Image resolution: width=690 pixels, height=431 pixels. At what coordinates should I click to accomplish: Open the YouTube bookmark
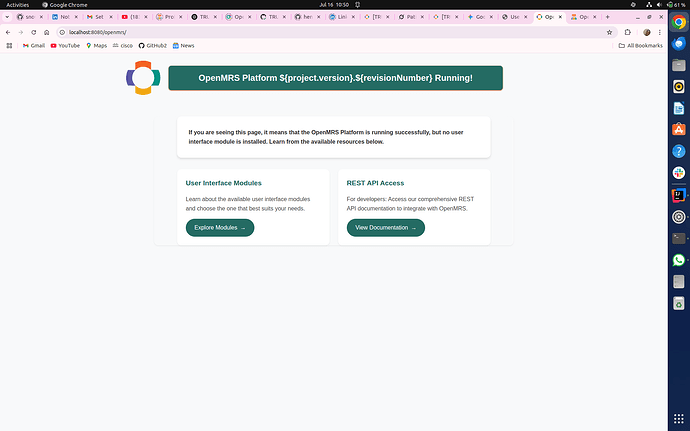(65, 45)
